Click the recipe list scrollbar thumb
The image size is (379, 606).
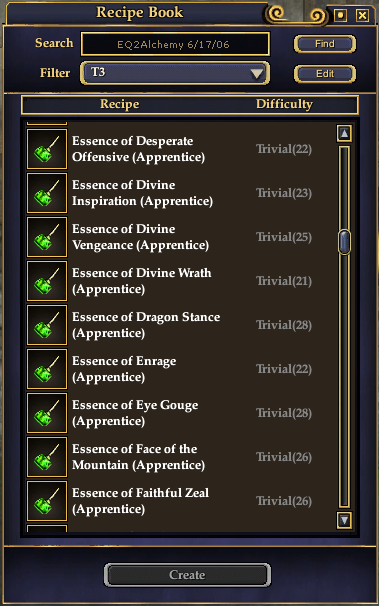click(344, 242)
